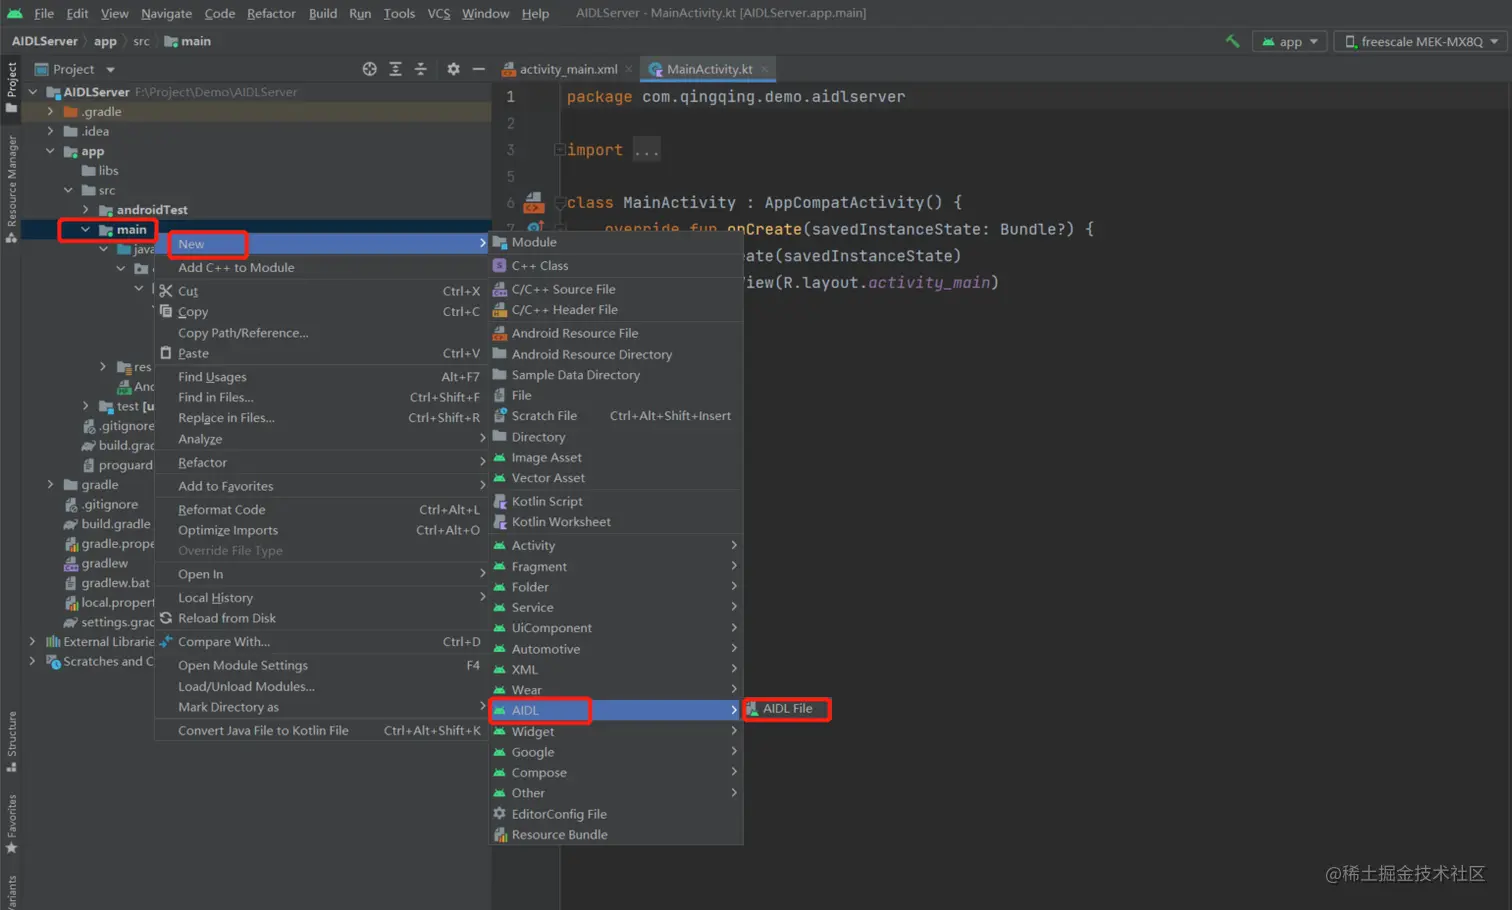Choose Cut from context menu
Viewport: 1512px width, 910px height.
[x=322, y=291]
